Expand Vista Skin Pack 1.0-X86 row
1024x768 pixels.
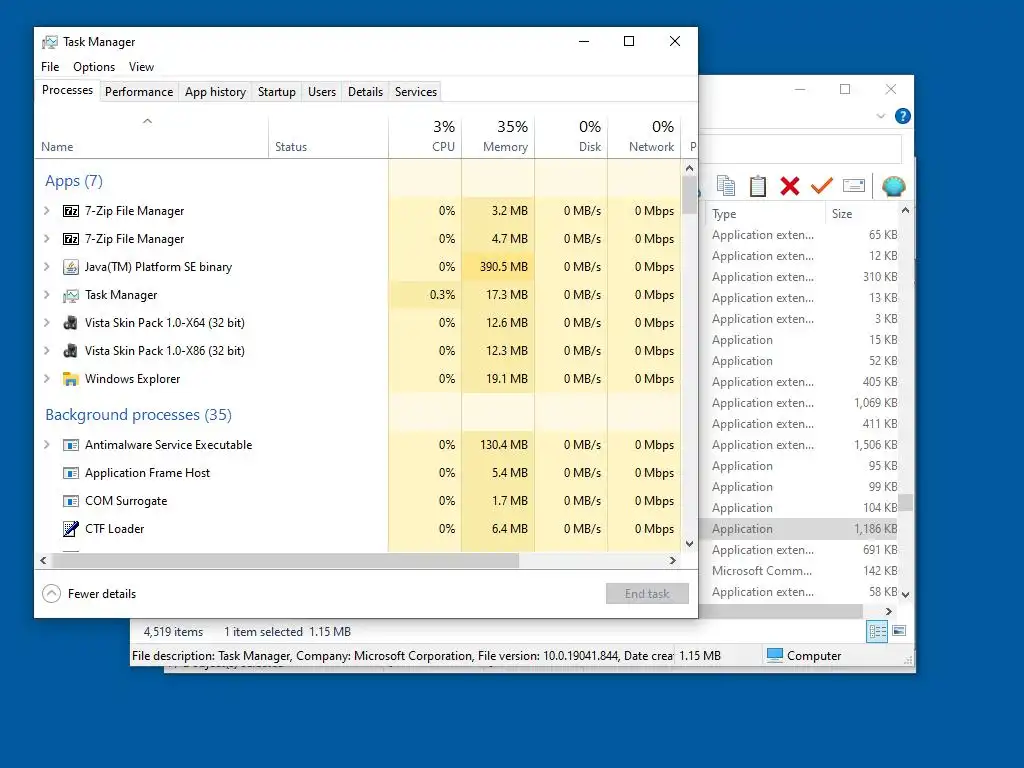click(46, 351)
